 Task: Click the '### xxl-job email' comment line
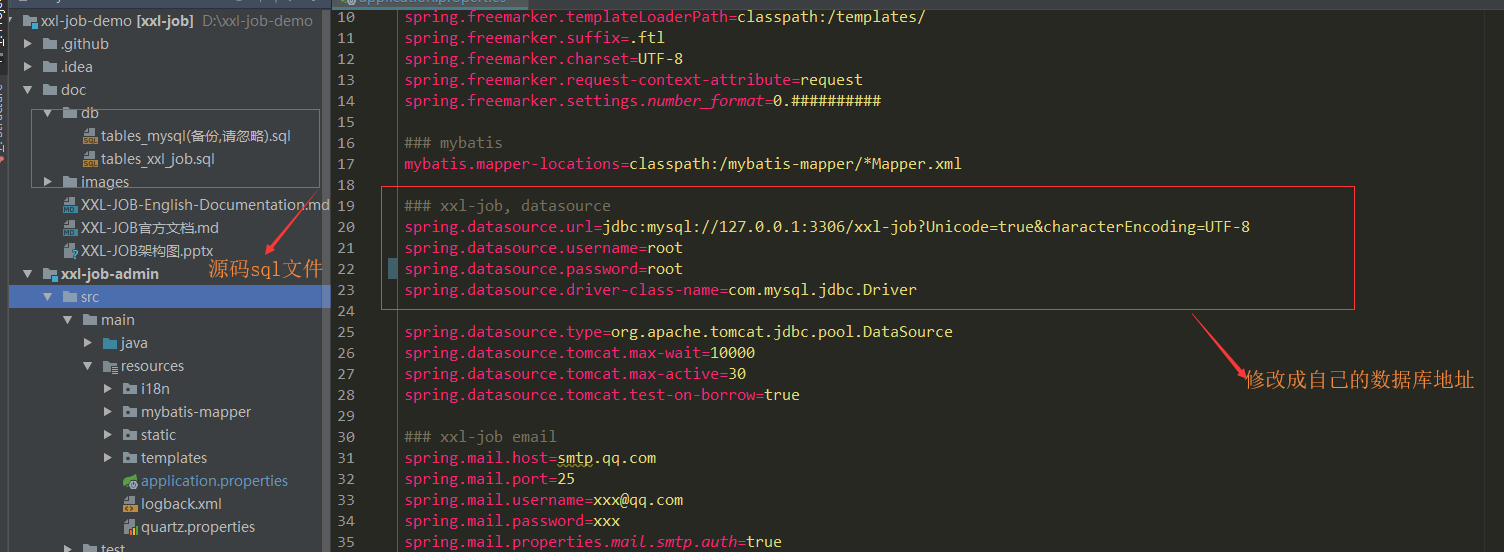click(x=480, y=437)
